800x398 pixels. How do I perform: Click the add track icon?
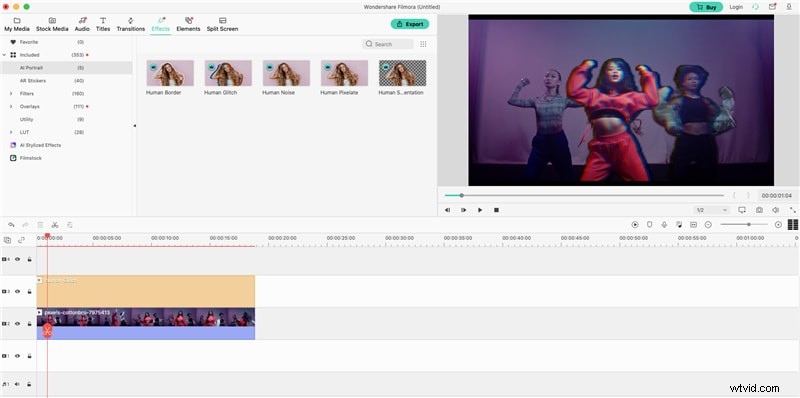click(7, 240)
